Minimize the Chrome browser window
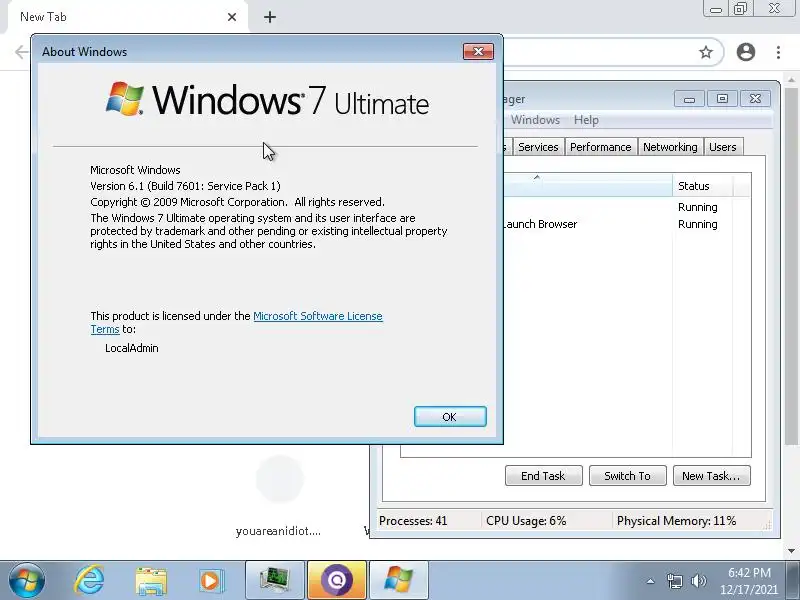800x600 pixels. point(716,9)
